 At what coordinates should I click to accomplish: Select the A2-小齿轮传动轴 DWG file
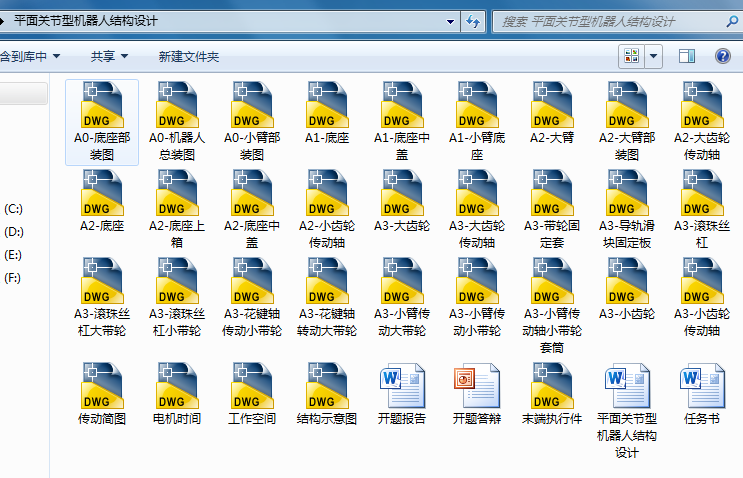tap(327, 209)
